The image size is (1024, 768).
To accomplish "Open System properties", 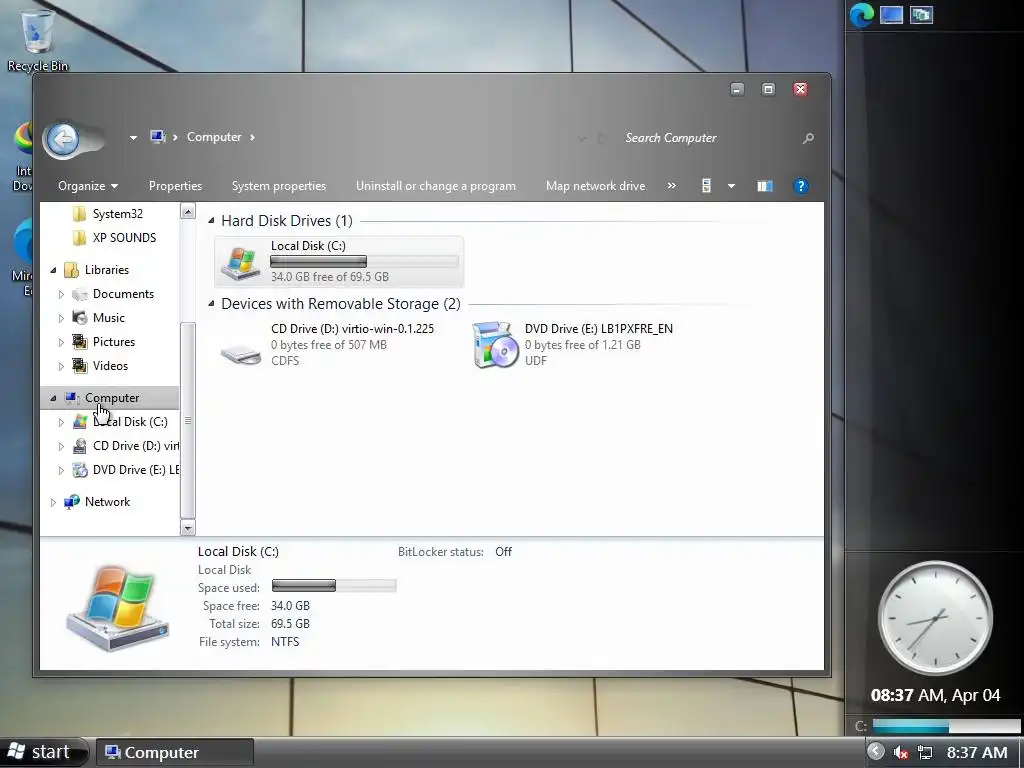I will tap(279, 186).
